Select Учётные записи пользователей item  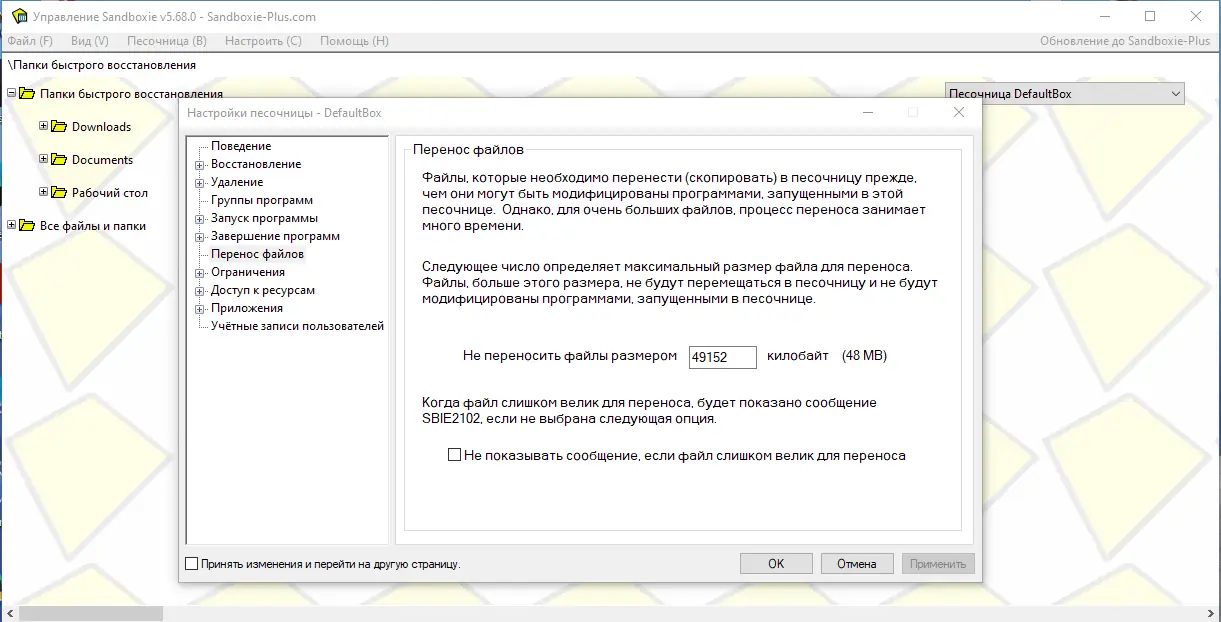click(x=297, y=326)
